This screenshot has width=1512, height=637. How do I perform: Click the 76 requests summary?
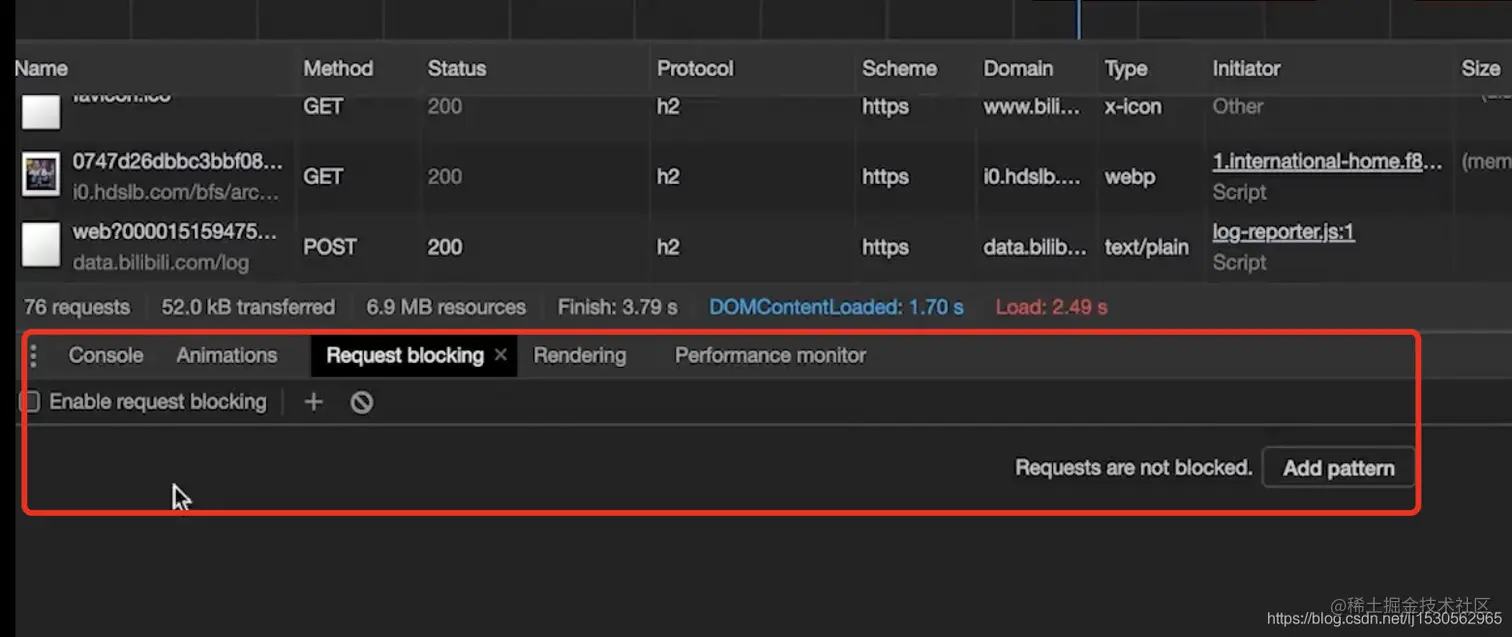point(77,307)
